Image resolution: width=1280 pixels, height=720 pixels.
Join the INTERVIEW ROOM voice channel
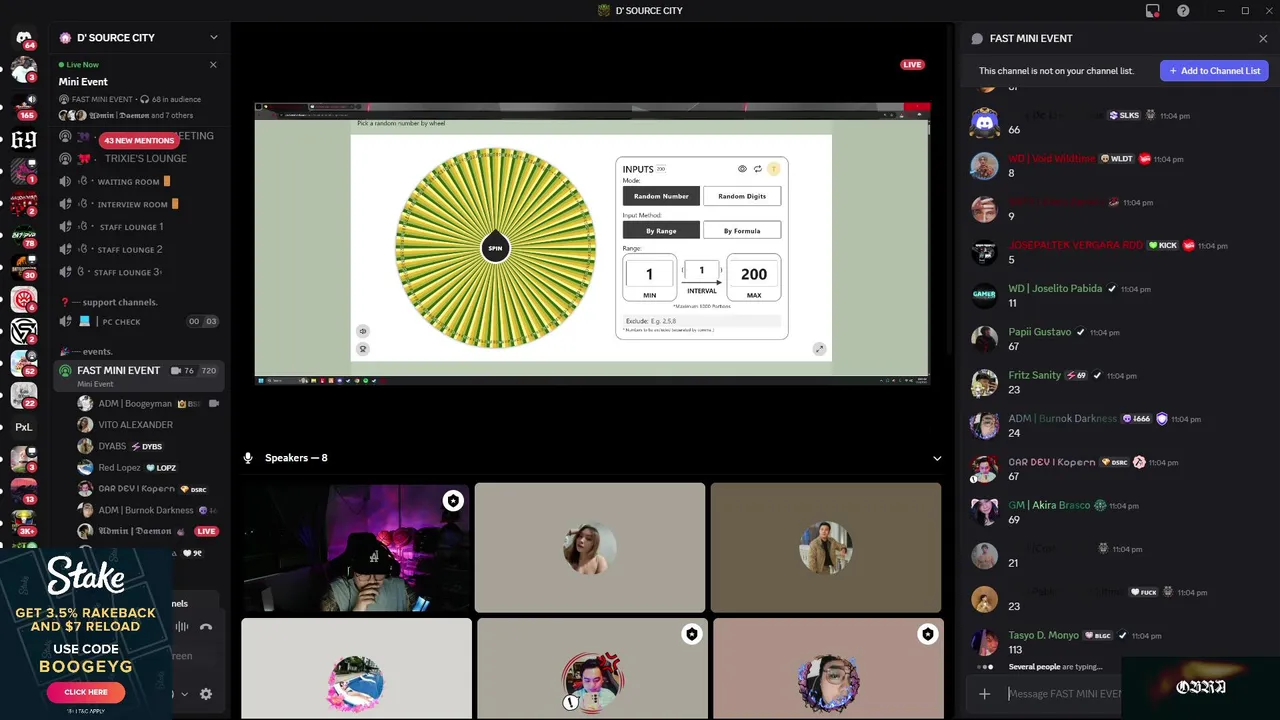pos(132,204)
